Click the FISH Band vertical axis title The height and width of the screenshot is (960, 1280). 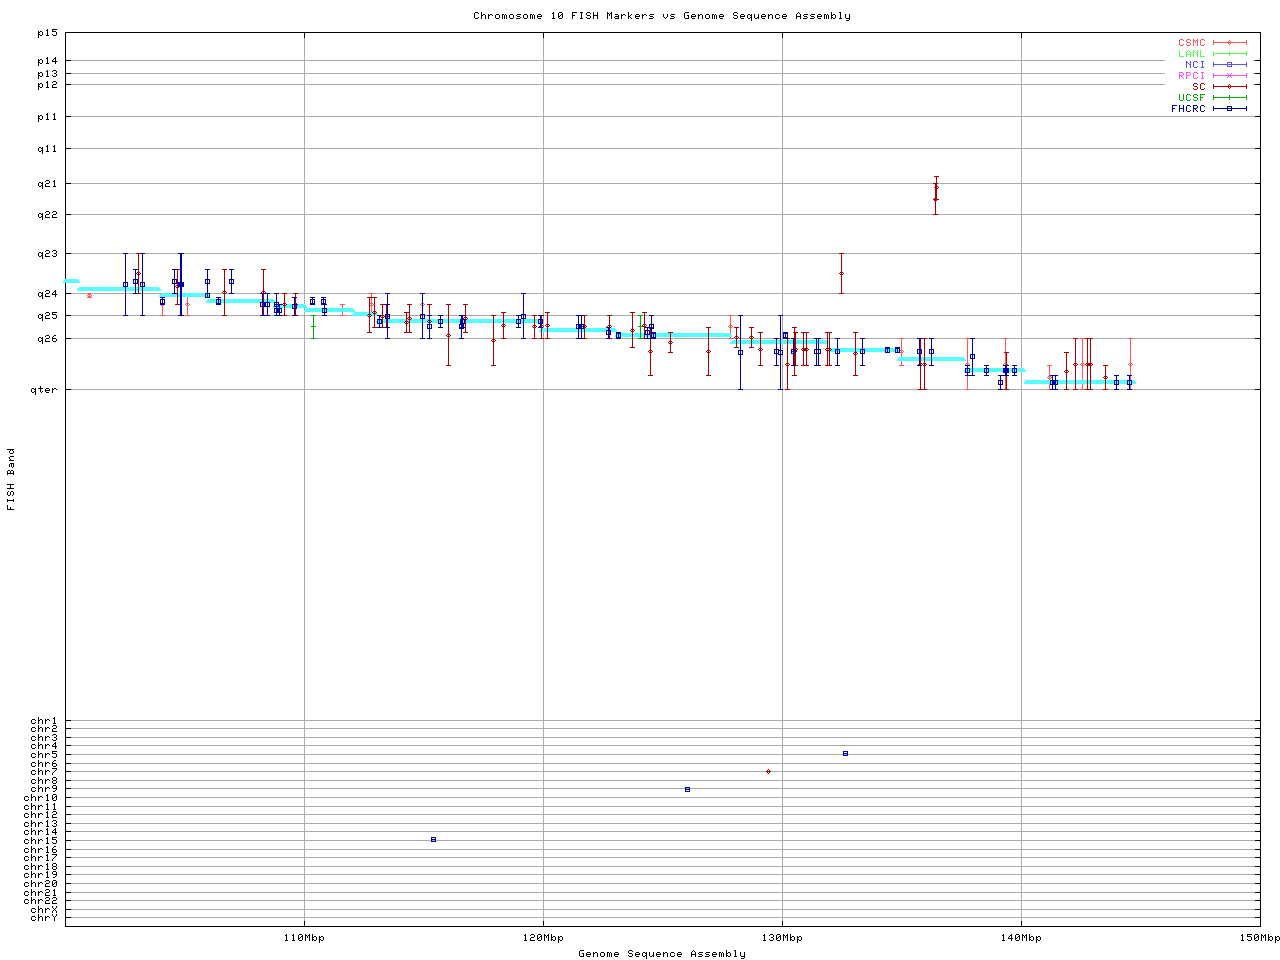point(11,479)
